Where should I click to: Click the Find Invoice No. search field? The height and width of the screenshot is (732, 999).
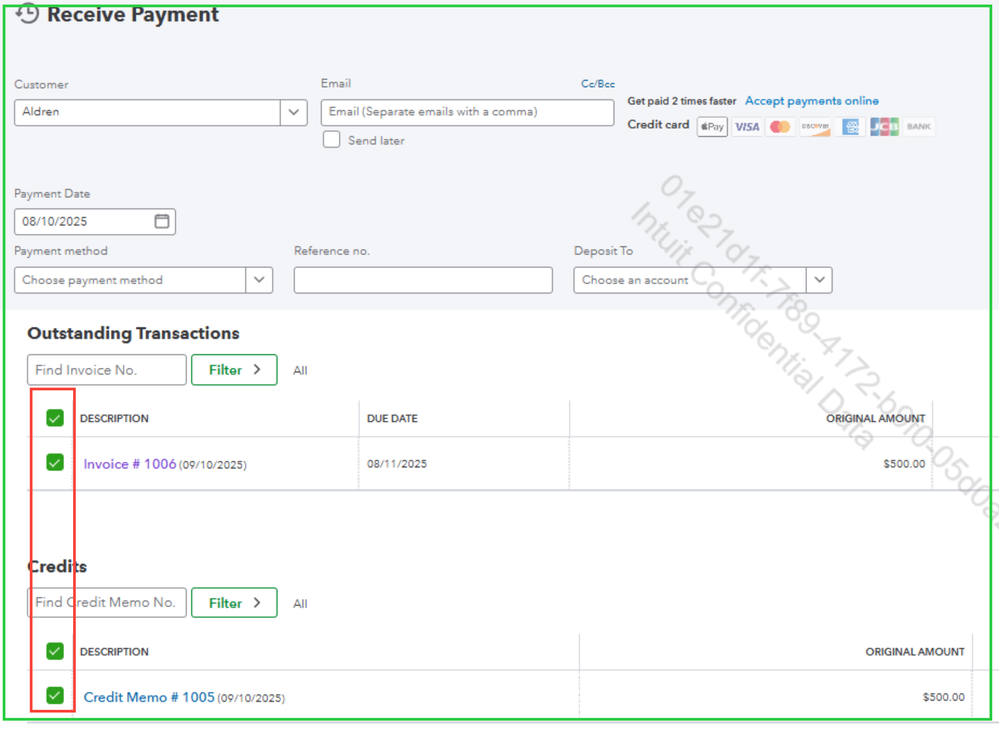click(x=106, y=370)
